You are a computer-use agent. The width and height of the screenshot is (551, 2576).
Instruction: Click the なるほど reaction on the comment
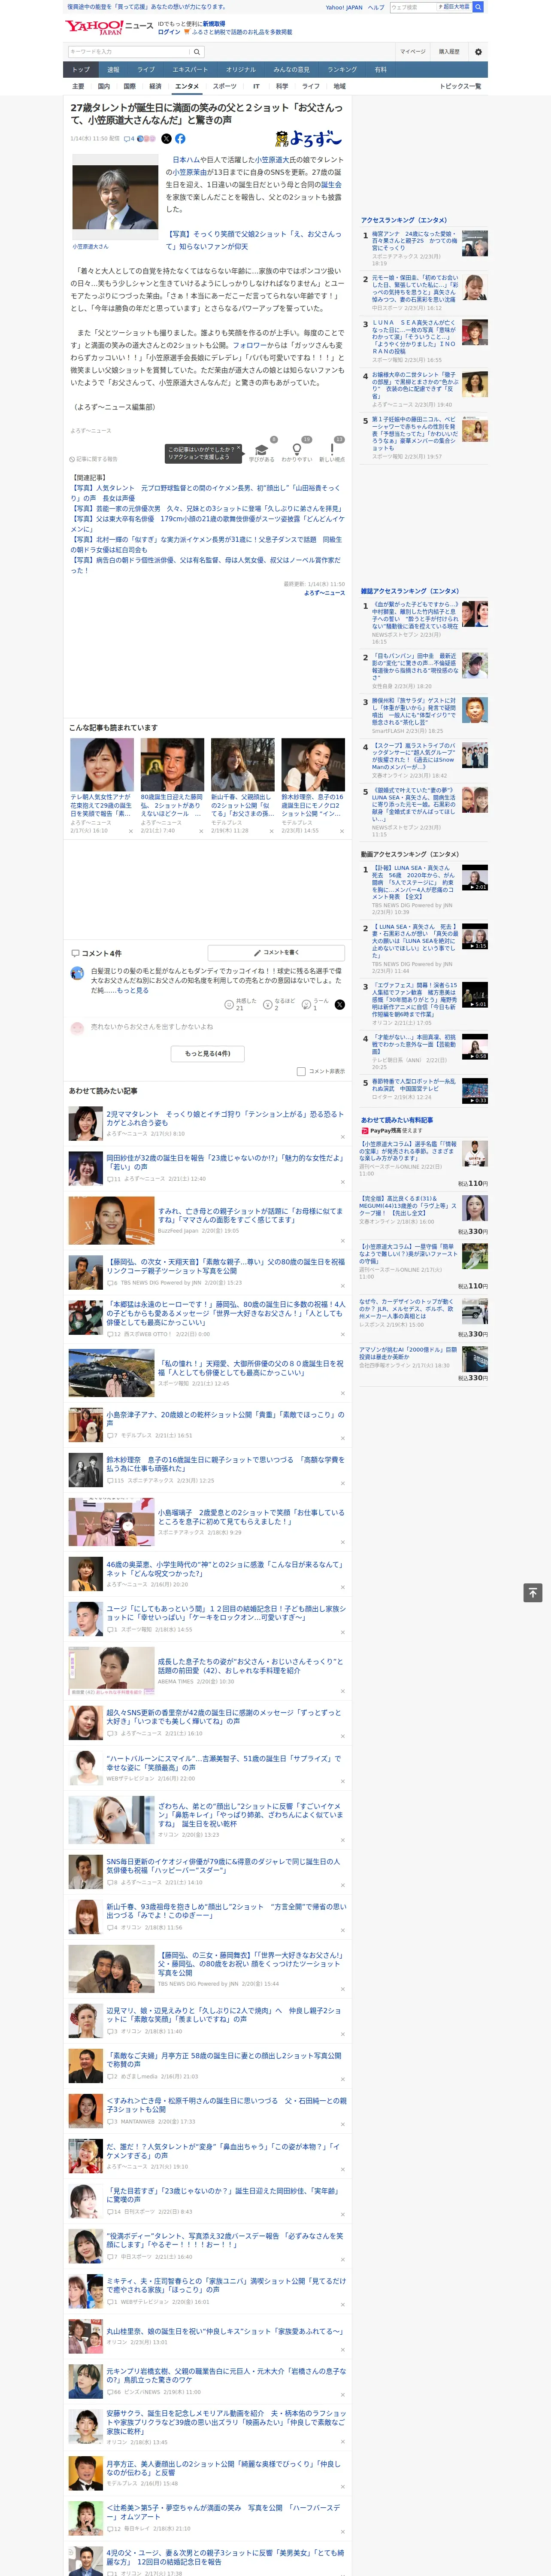point(268,1004)
